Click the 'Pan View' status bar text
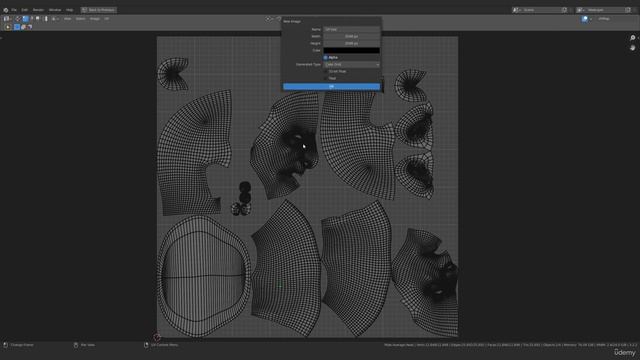Image resolution: width=640 pixels, height=360 pixels. pyautogui.click(x=88, y=345)
